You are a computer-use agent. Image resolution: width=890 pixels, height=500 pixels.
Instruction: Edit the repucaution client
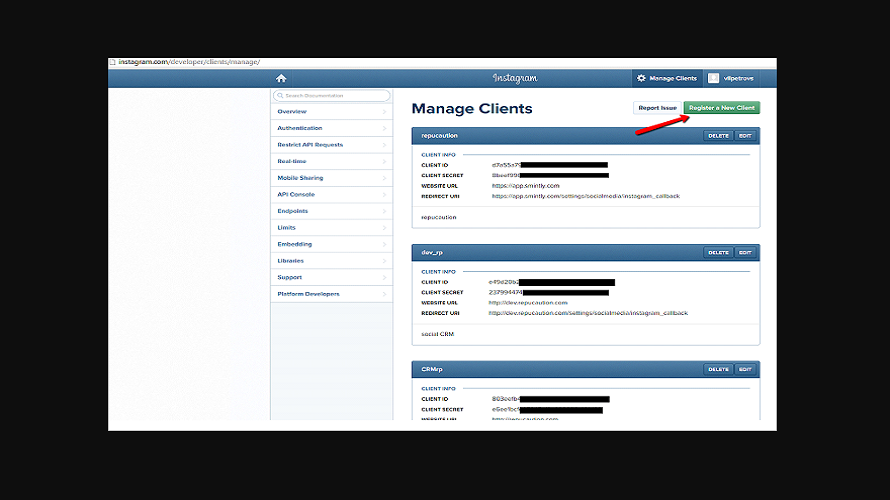(x=745, y=136)
